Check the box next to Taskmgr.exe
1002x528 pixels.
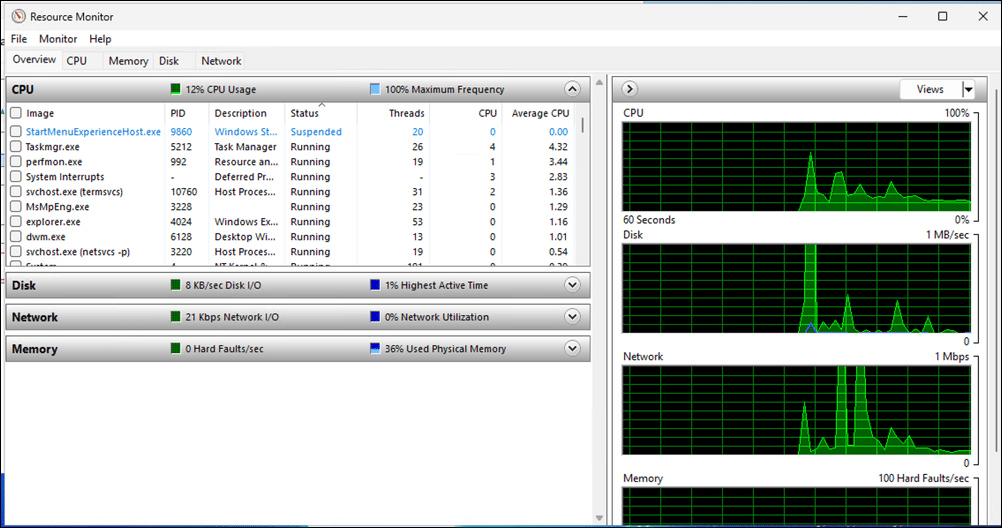pyautogui.click(x=16, y=146)
